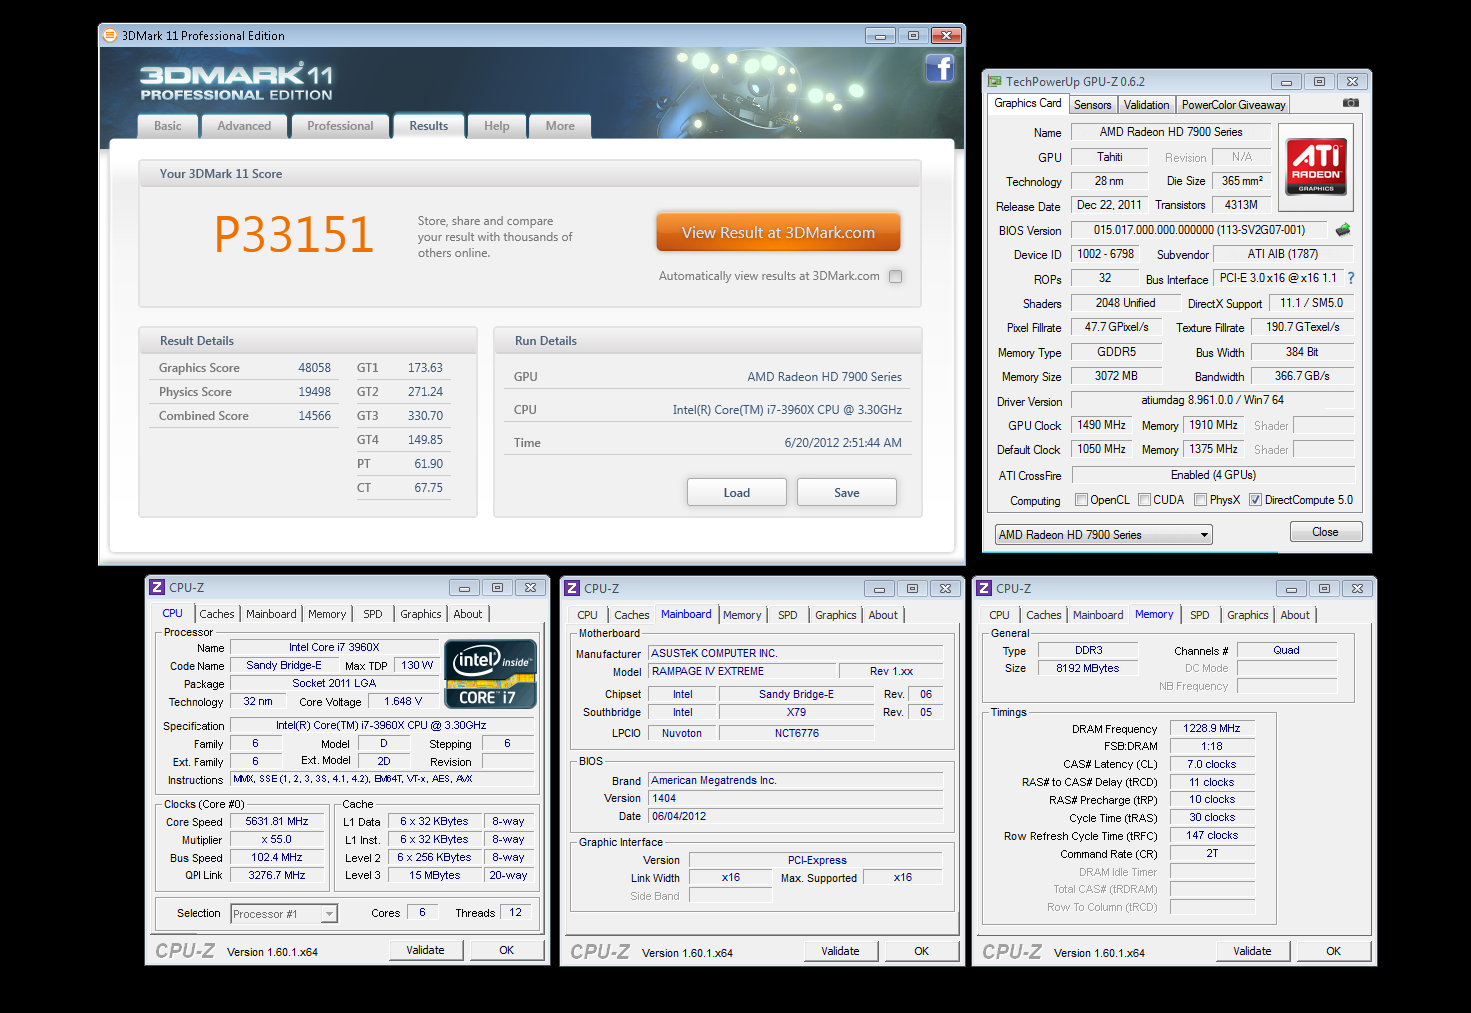Screen dimensions: 1471x1013
Task: Open the Processor #1 selection dropdown
Action: coord(284,914)
